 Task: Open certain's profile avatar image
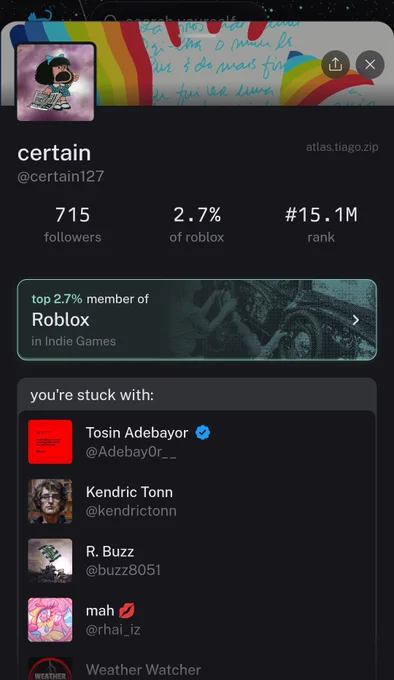[x=55, y=82]
